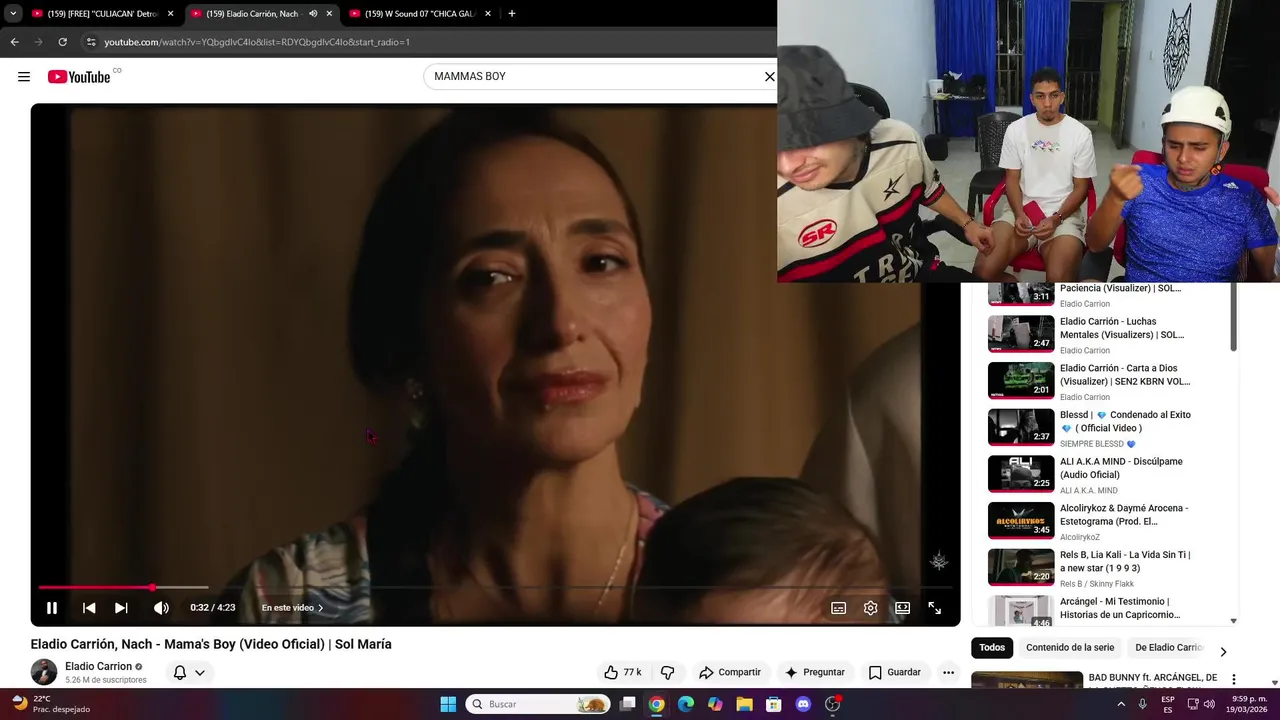Switch to theater mode
Screen dimensions: 1280x720
click(903, 608)
